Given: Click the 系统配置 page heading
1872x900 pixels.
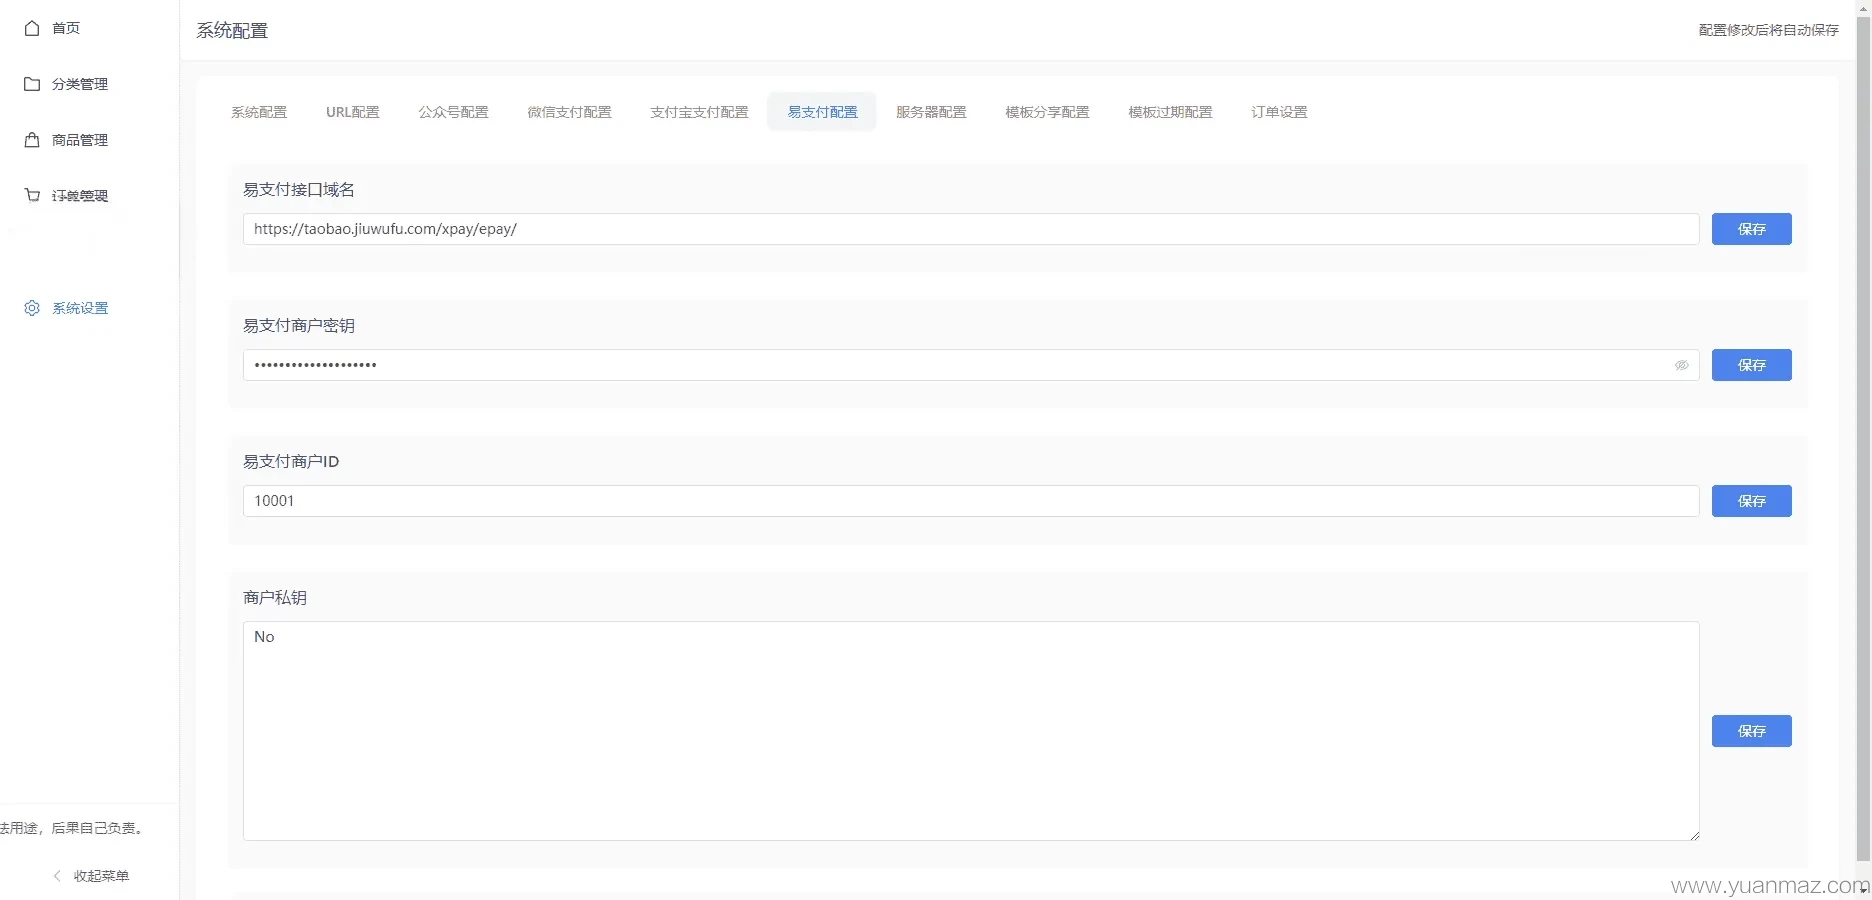Looking at the screenshot, I should 232,31.
